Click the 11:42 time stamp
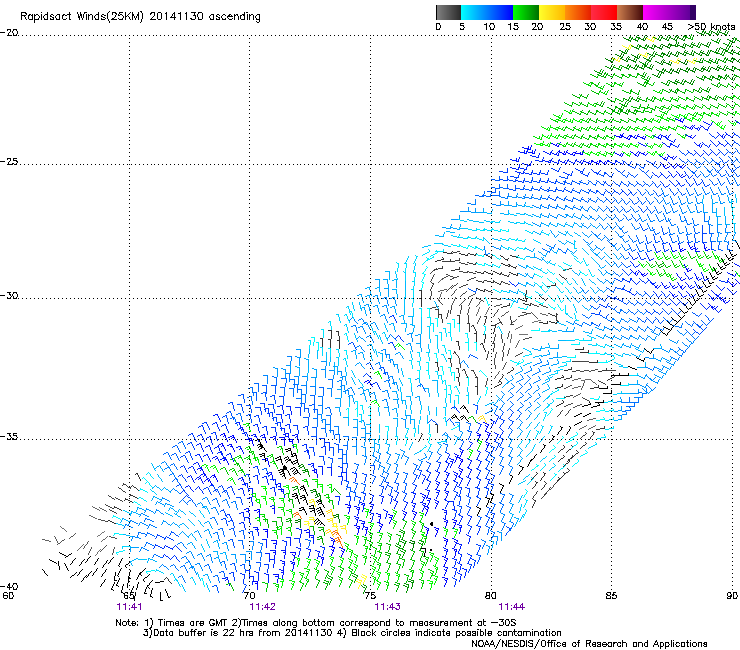This screenshot has width=740, height=650. point(262,607)
